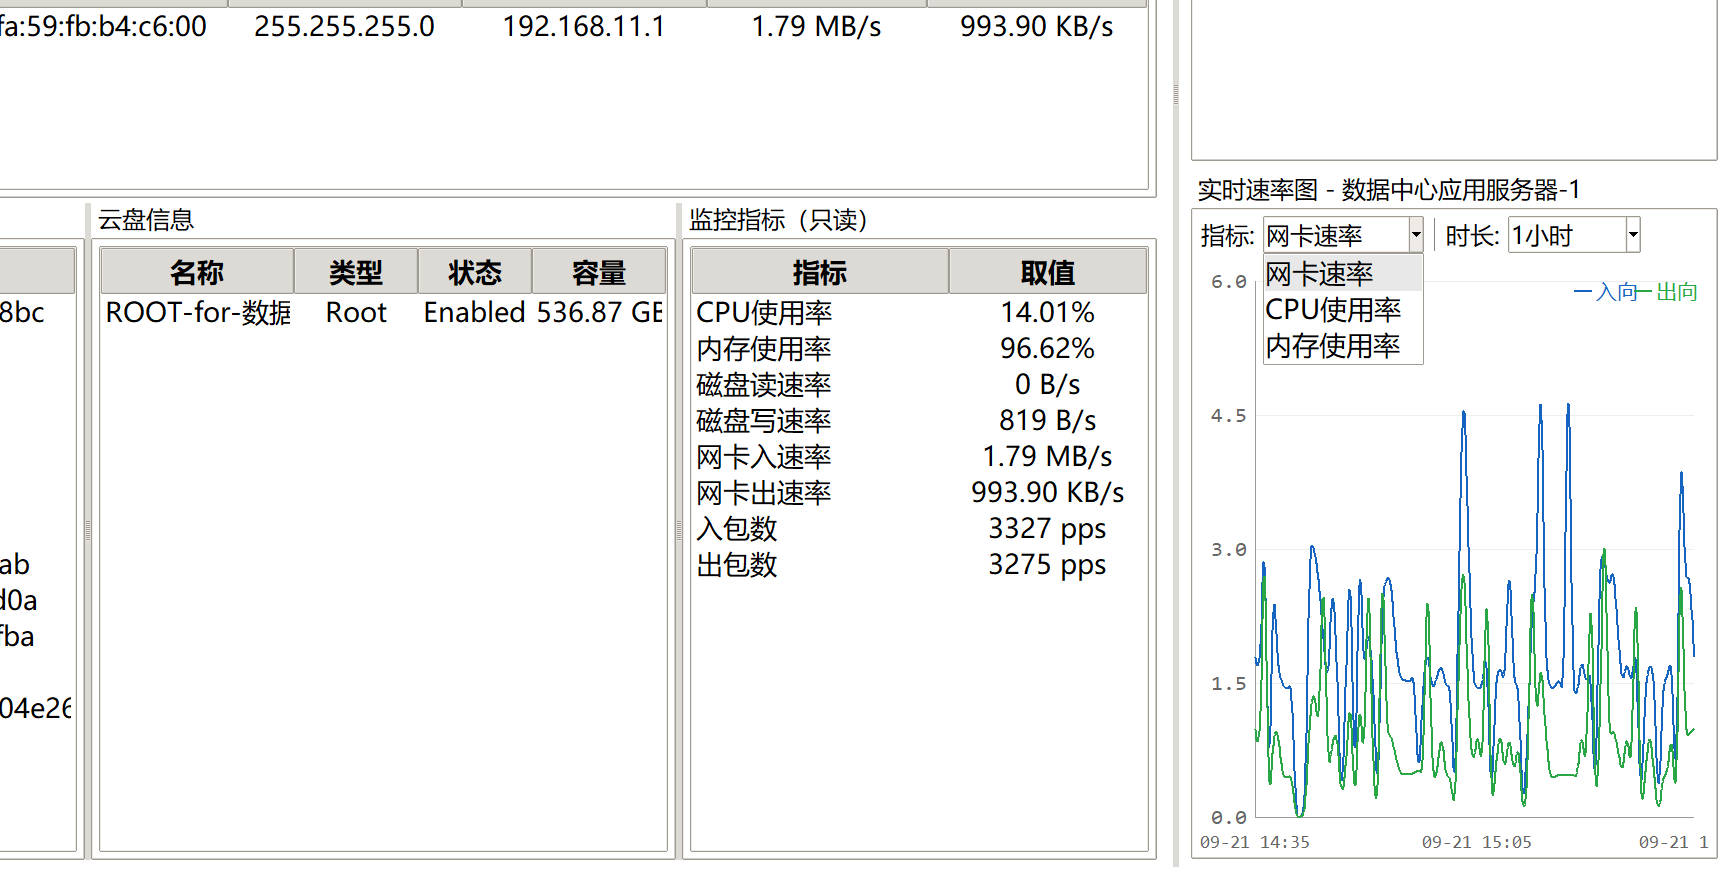Click the 容量 column header
This screenshot has width=1729, height=875.
pyautogui.click(x=599, y=272)
